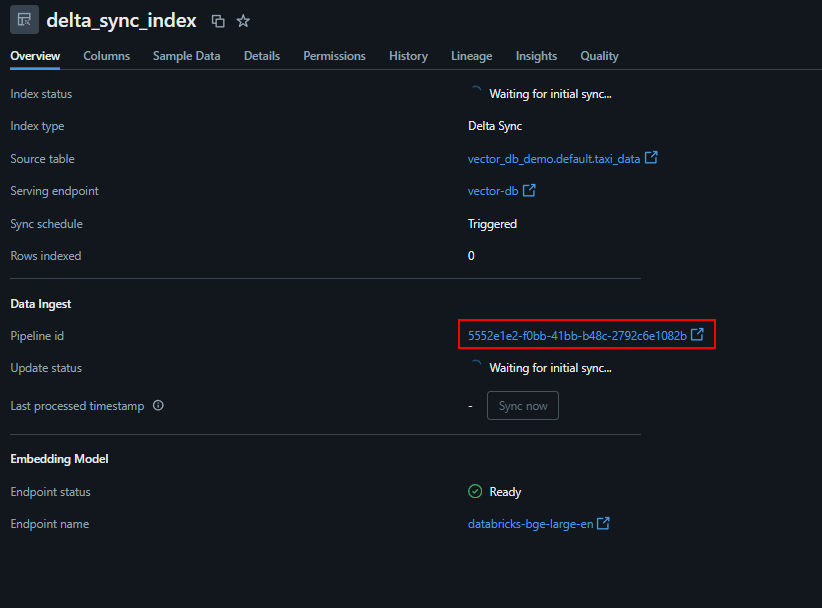
Task: Click the Embedding Model heading
Action: point(59,459)
